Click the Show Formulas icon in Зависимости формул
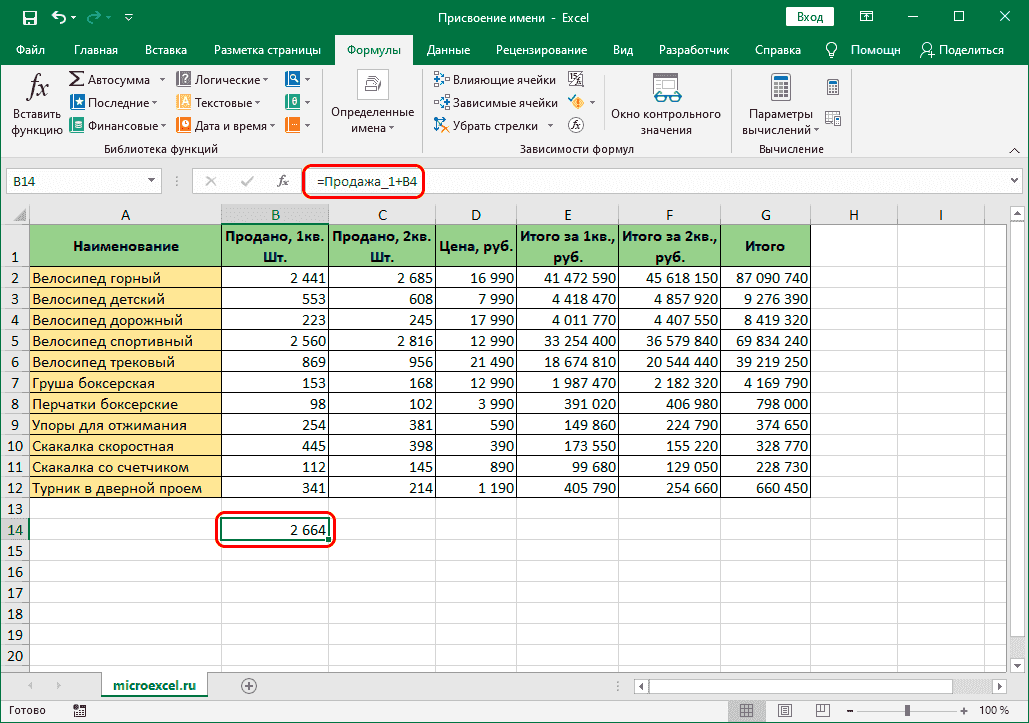 click(576, 80)
